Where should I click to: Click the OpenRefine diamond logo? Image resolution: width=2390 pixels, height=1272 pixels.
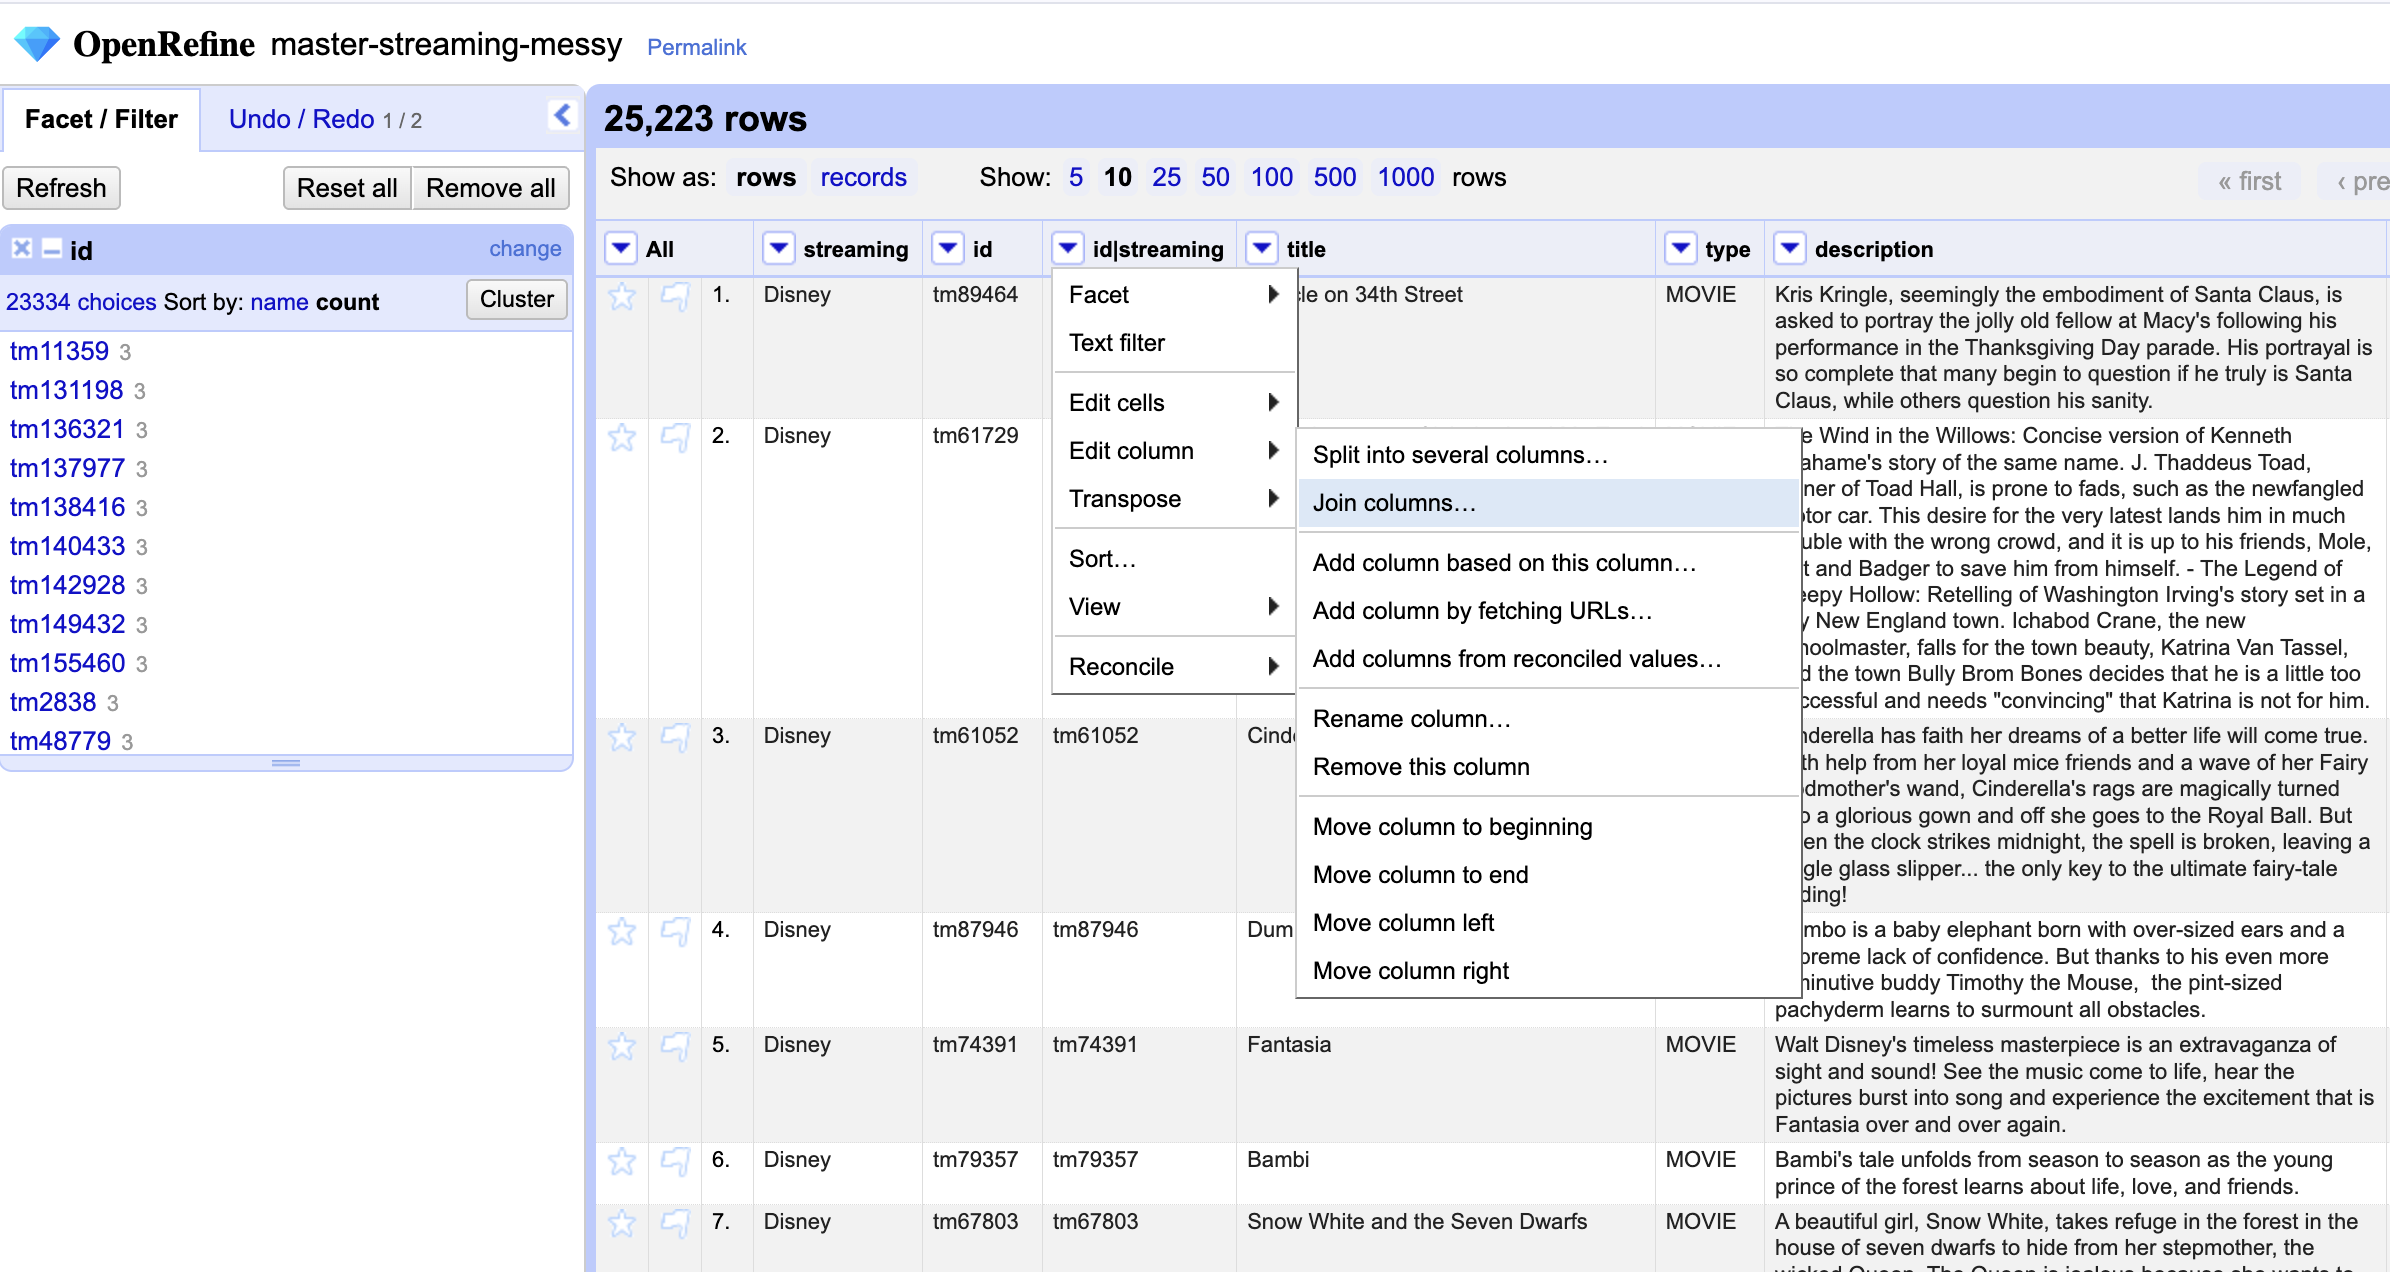pos(37,43)
